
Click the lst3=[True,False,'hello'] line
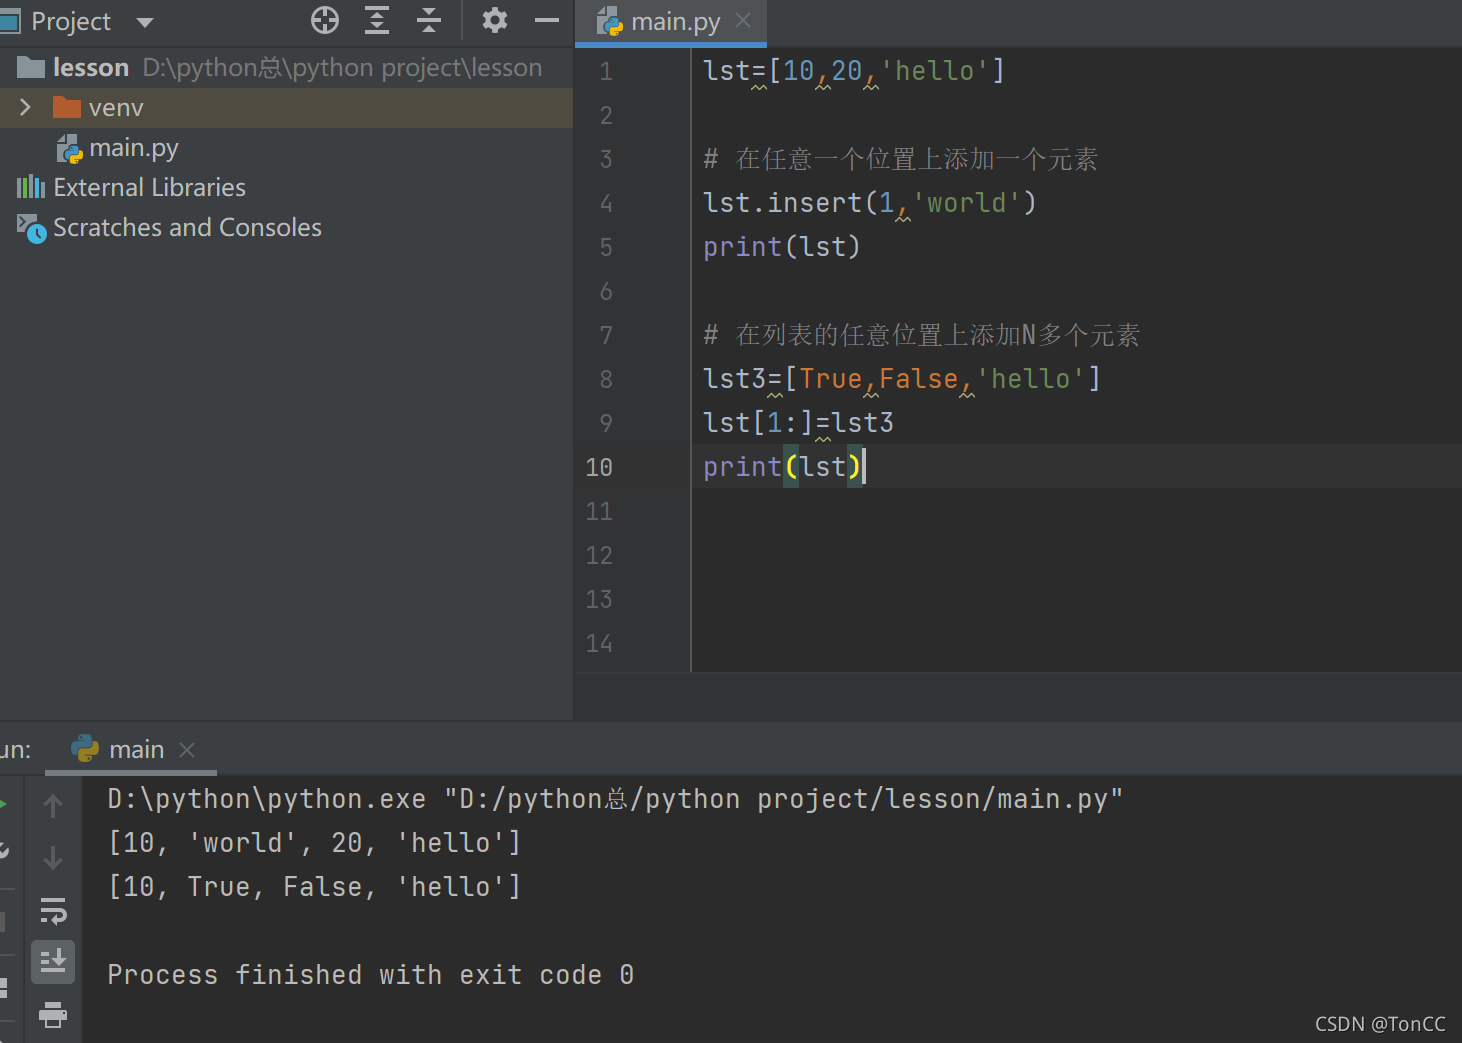(902, 379)
